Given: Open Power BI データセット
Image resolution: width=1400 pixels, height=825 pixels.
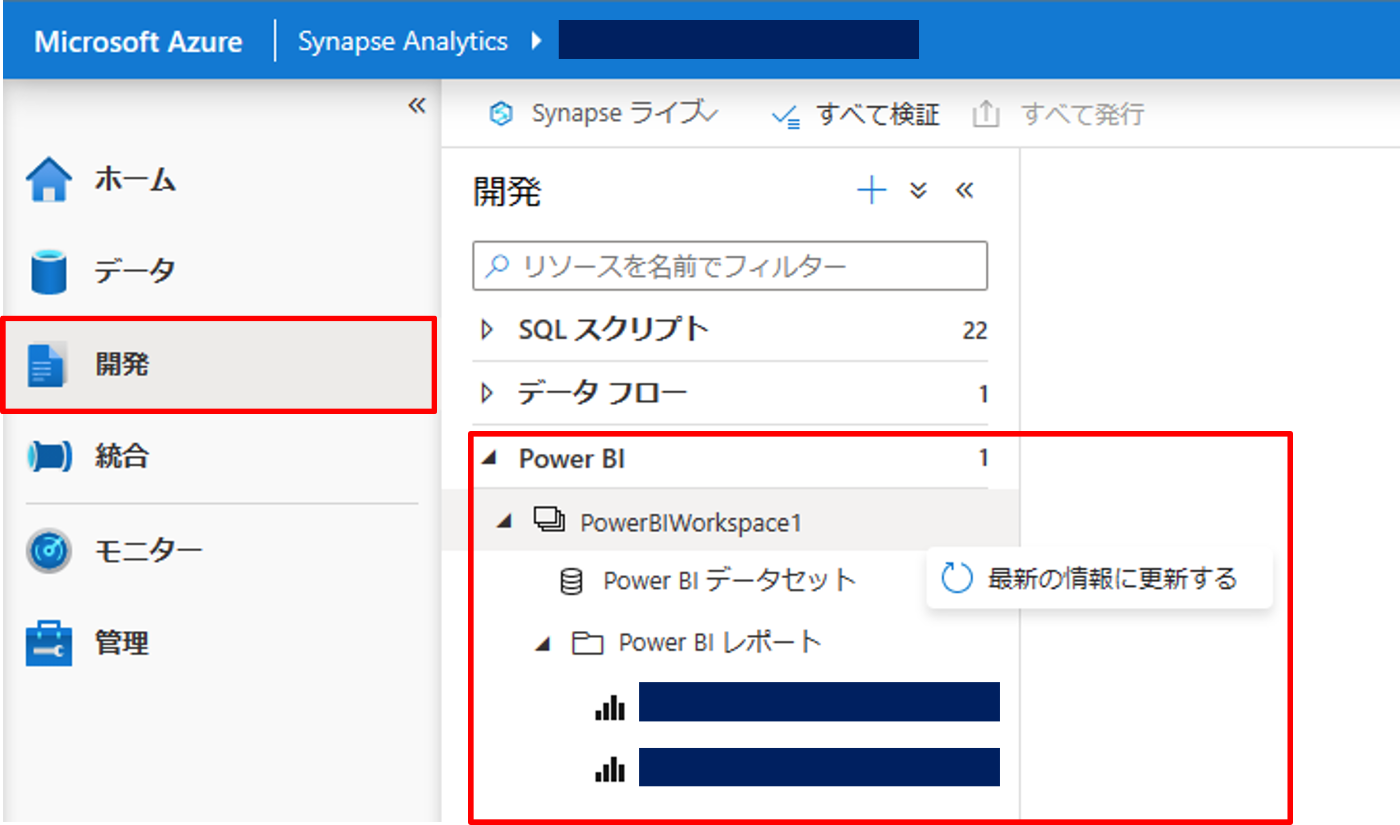Looking at the screenshot, I should 730,580.
